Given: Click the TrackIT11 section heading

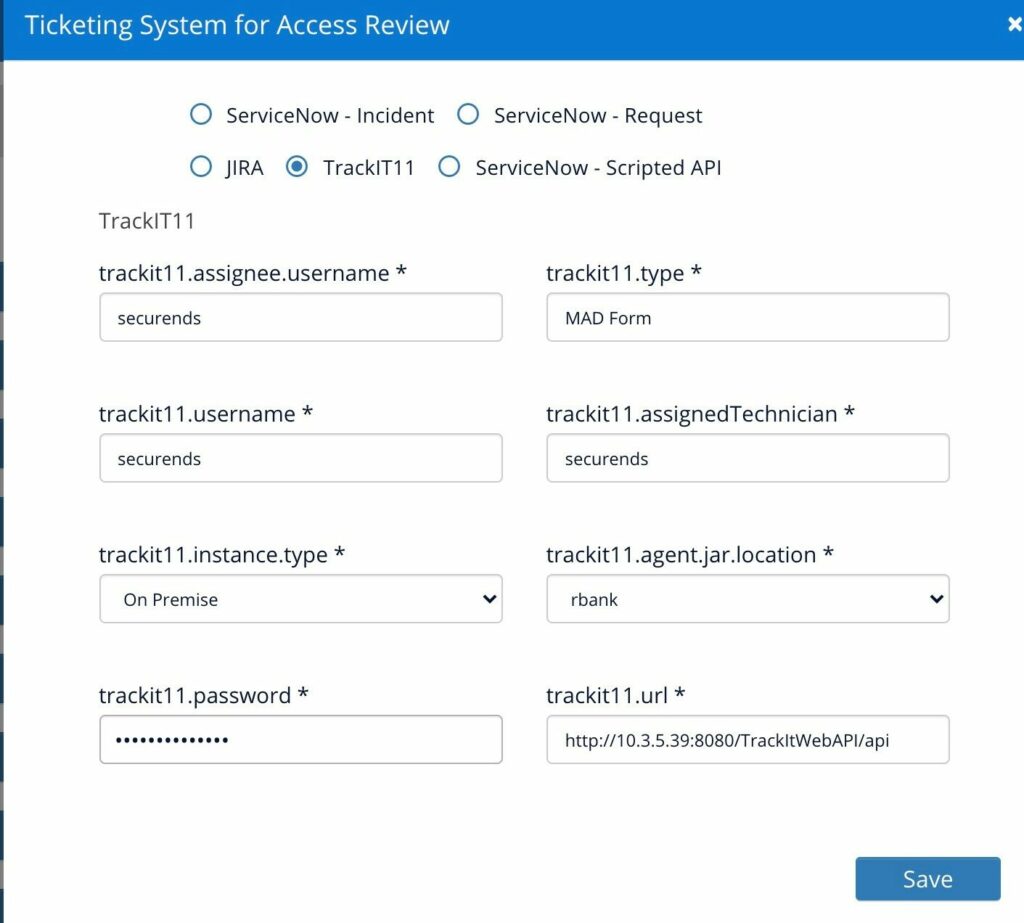Looking at the screenshot, I should tap(146, 221).
